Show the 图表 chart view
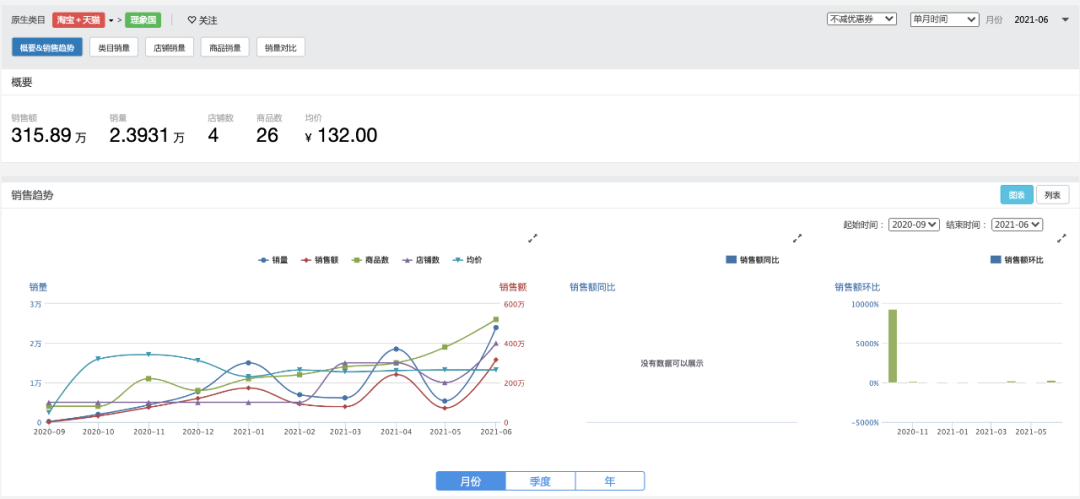 point(1017,195)
